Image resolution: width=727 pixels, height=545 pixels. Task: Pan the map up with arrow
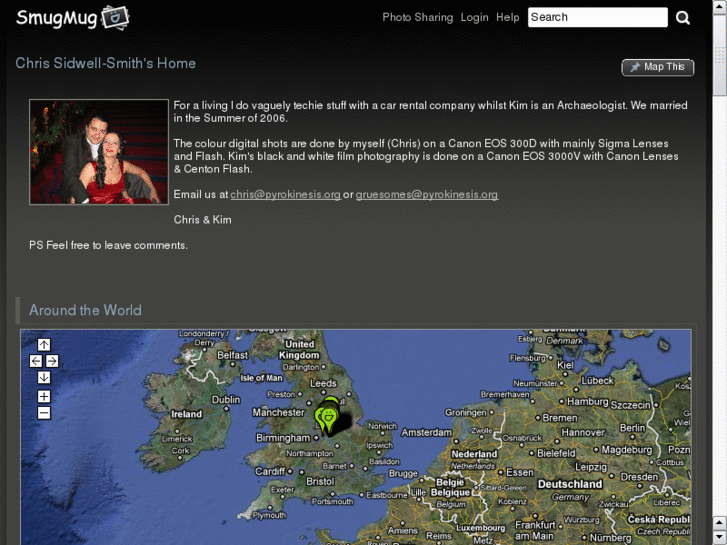coord(44,345)
